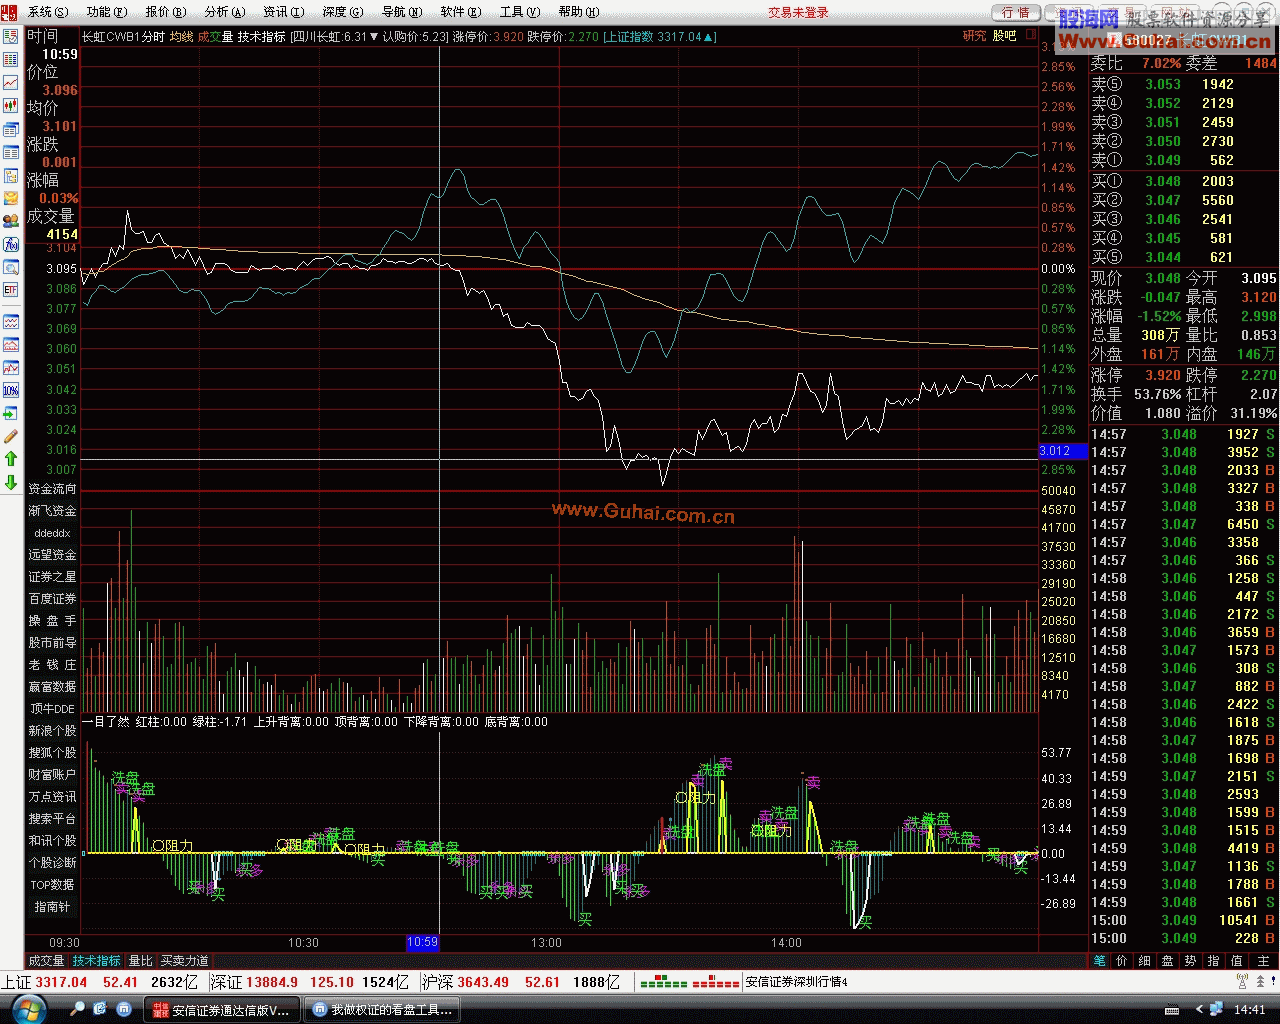Click the magnifier stock search sidebar icon
Image resolution: width=1280 pixels, height=1024 pixels.
[x=11, y=267]
